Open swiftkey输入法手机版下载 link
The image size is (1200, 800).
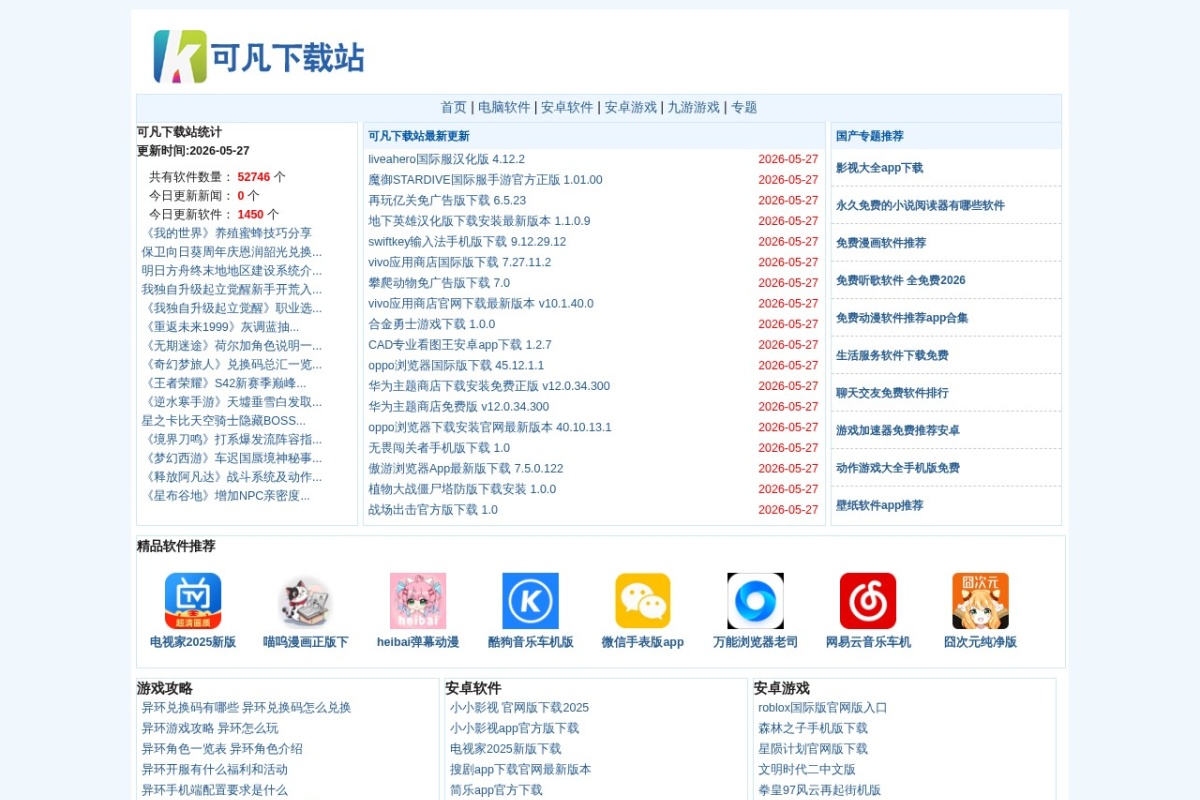coord(467,242)
